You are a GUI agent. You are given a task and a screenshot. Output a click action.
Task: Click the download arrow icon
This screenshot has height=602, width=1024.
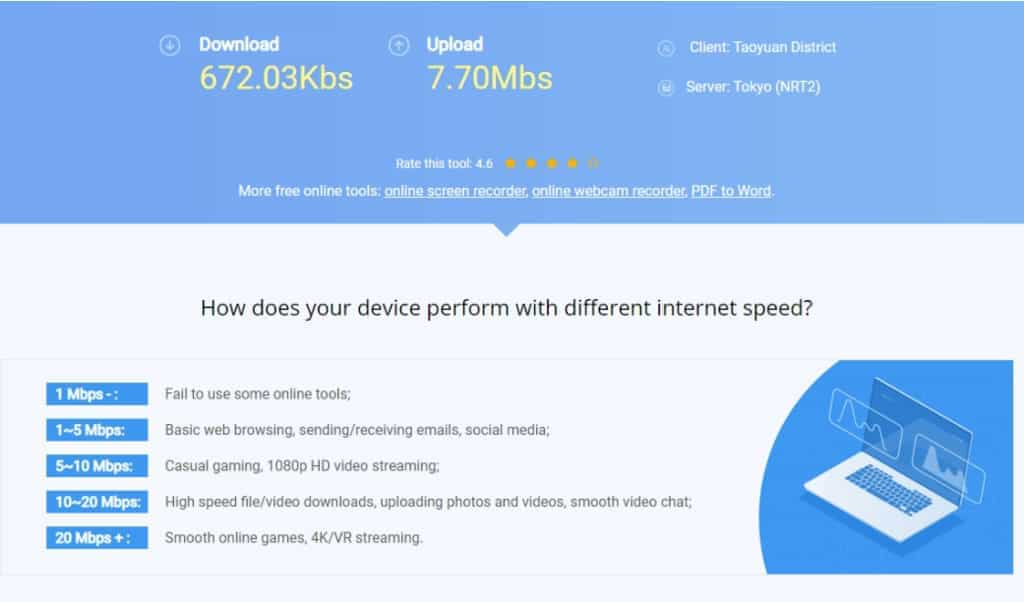point(170,45)
